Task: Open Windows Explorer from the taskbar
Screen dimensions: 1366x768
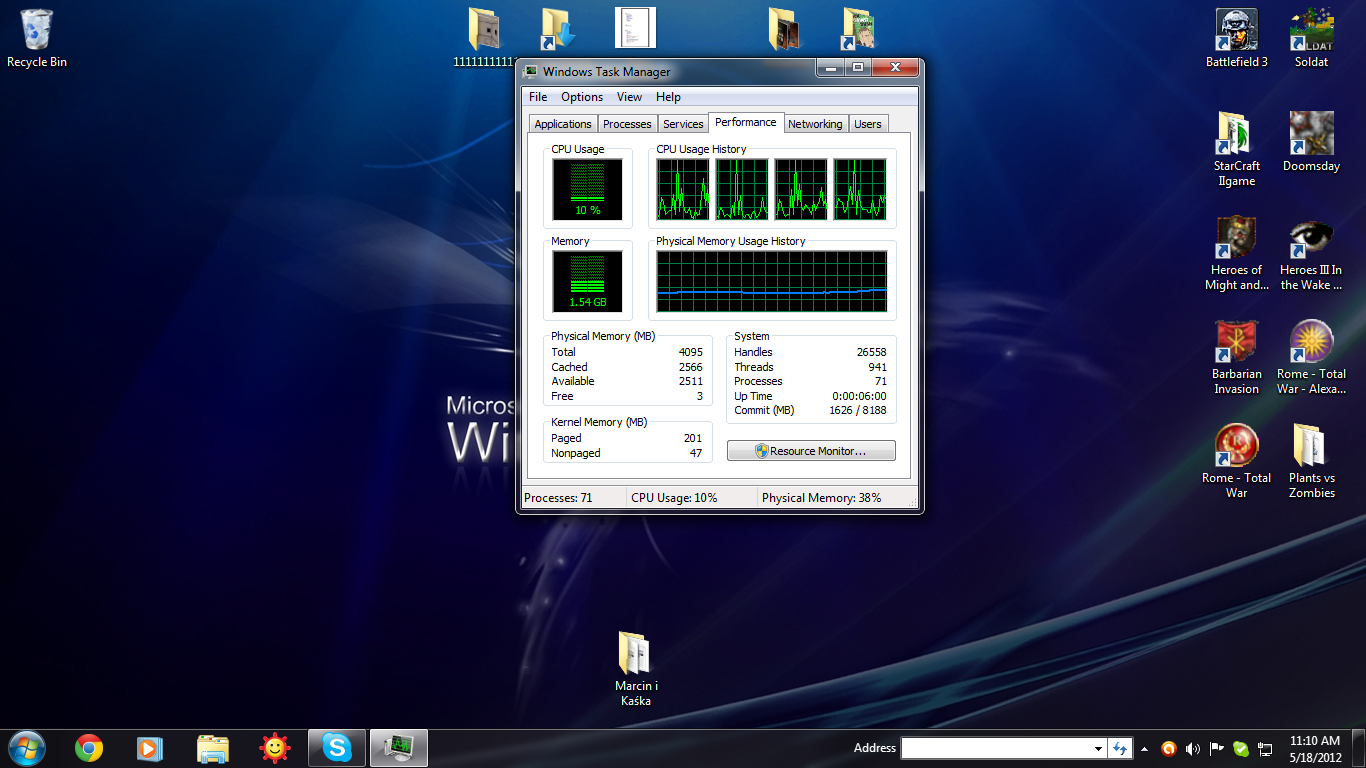Action: coord(213,747)
